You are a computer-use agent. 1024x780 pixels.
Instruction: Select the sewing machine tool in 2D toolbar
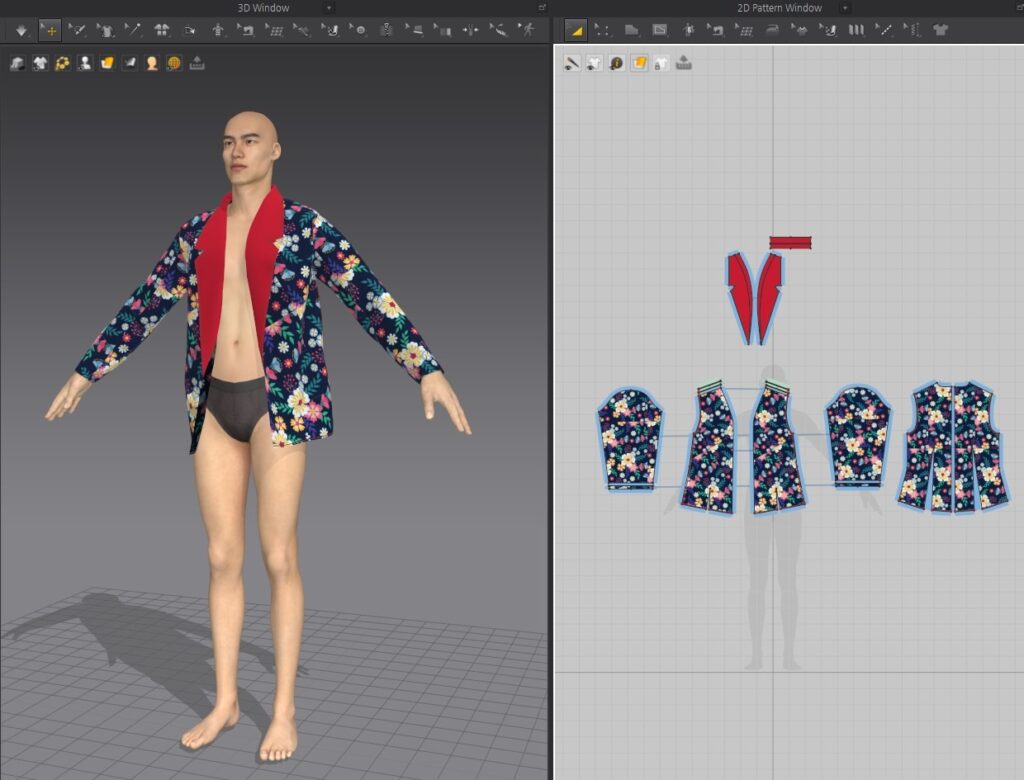click(x=716, y=30)
